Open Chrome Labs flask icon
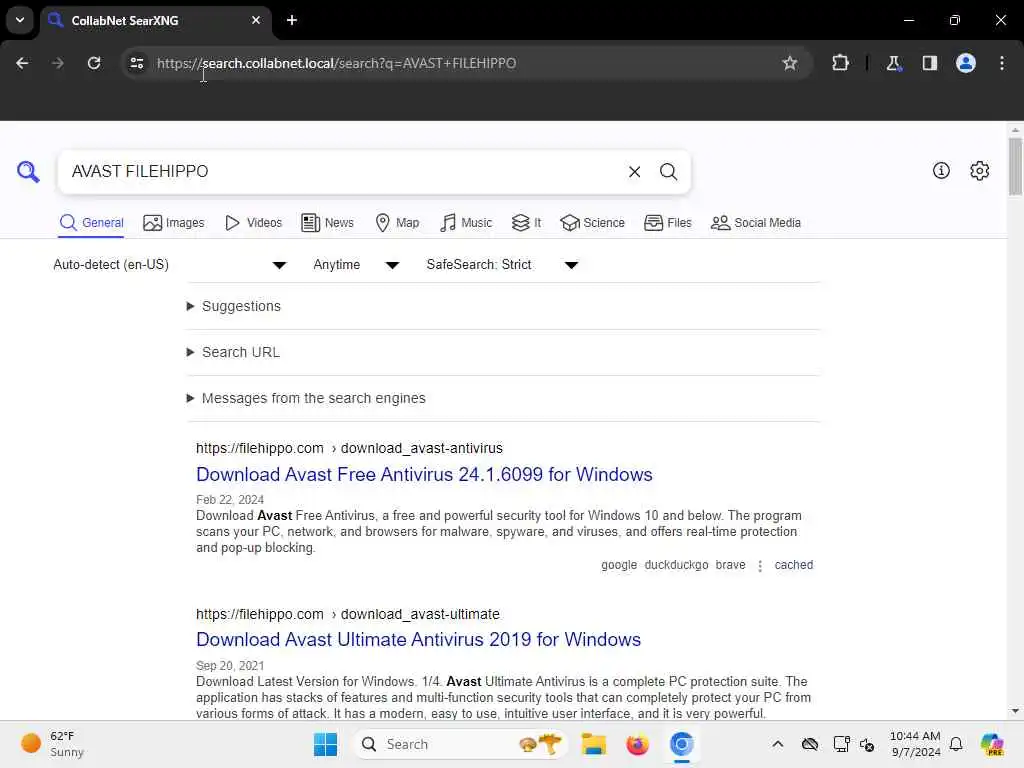This screenshot has height=768, width=1024. point(893,63)
